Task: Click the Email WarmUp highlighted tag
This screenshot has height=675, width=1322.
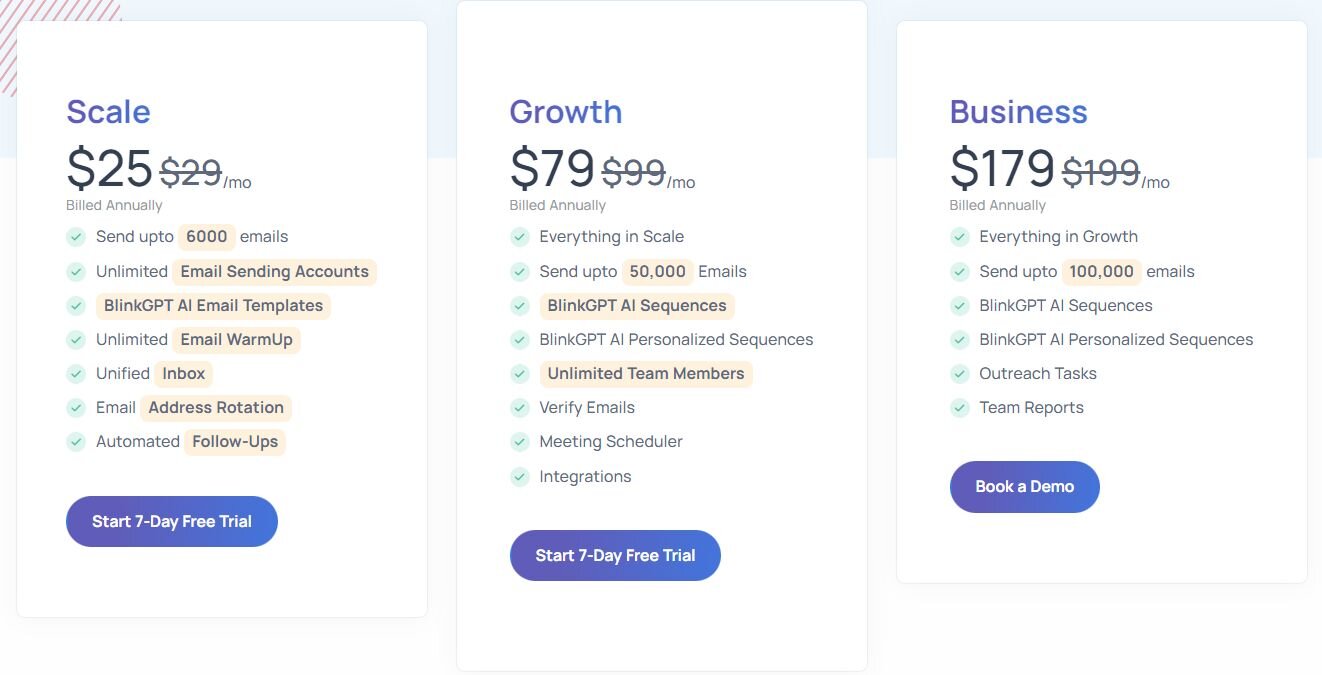Action: [x=236, y=339]
